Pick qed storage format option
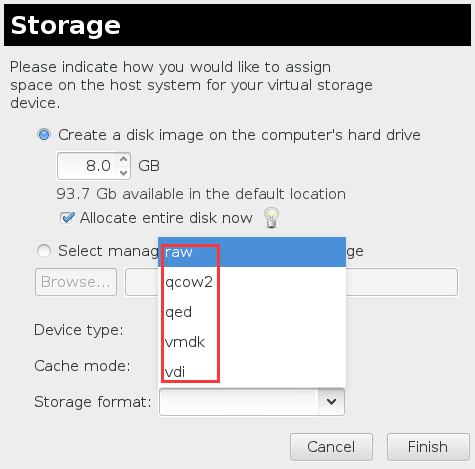475x469 pixels. coord(252,312)
